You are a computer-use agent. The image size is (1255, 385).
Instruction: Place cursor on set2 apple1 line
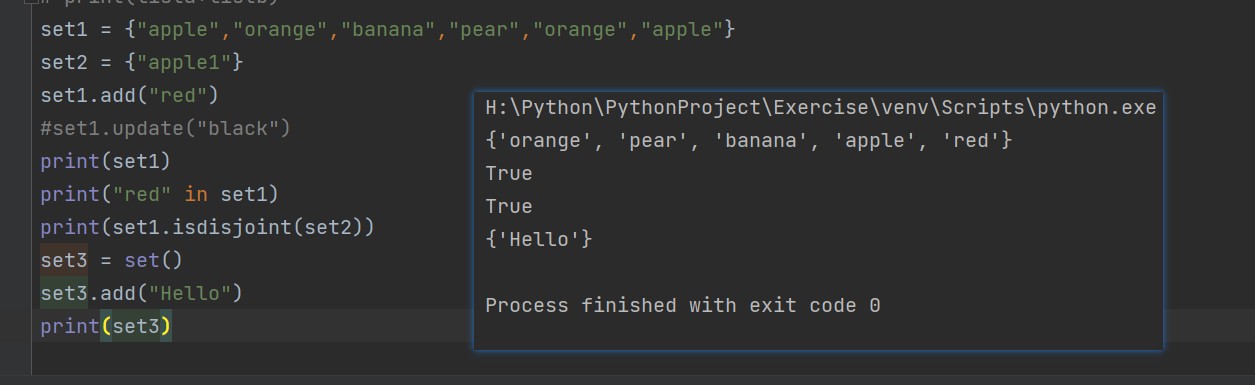click(142, 62)
